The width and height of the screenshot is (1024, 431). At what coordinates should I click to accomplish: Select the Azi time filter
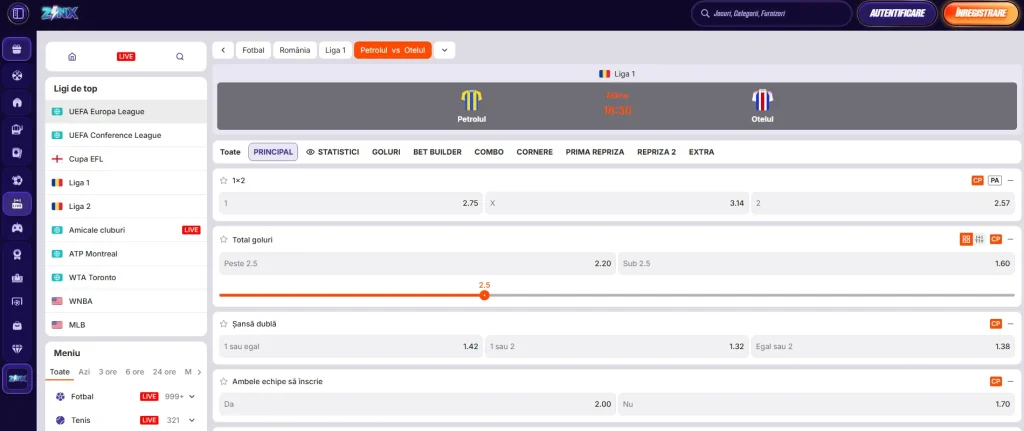(84, 372)
